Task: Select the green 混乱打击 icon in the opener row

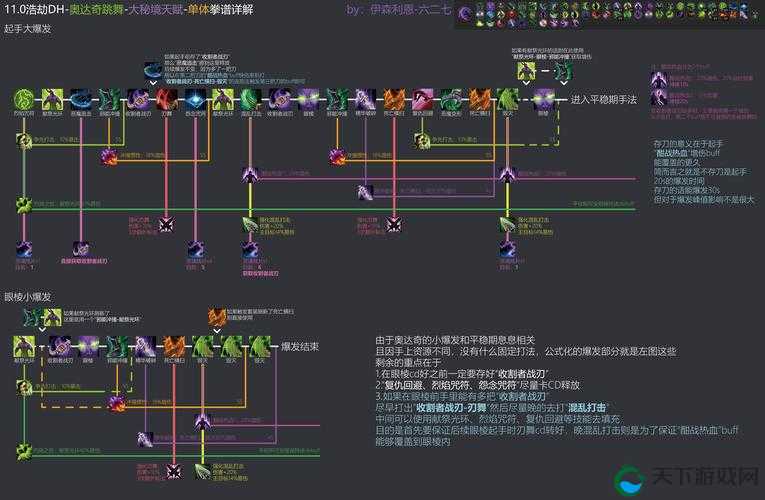Action: (x=251, y=100)
